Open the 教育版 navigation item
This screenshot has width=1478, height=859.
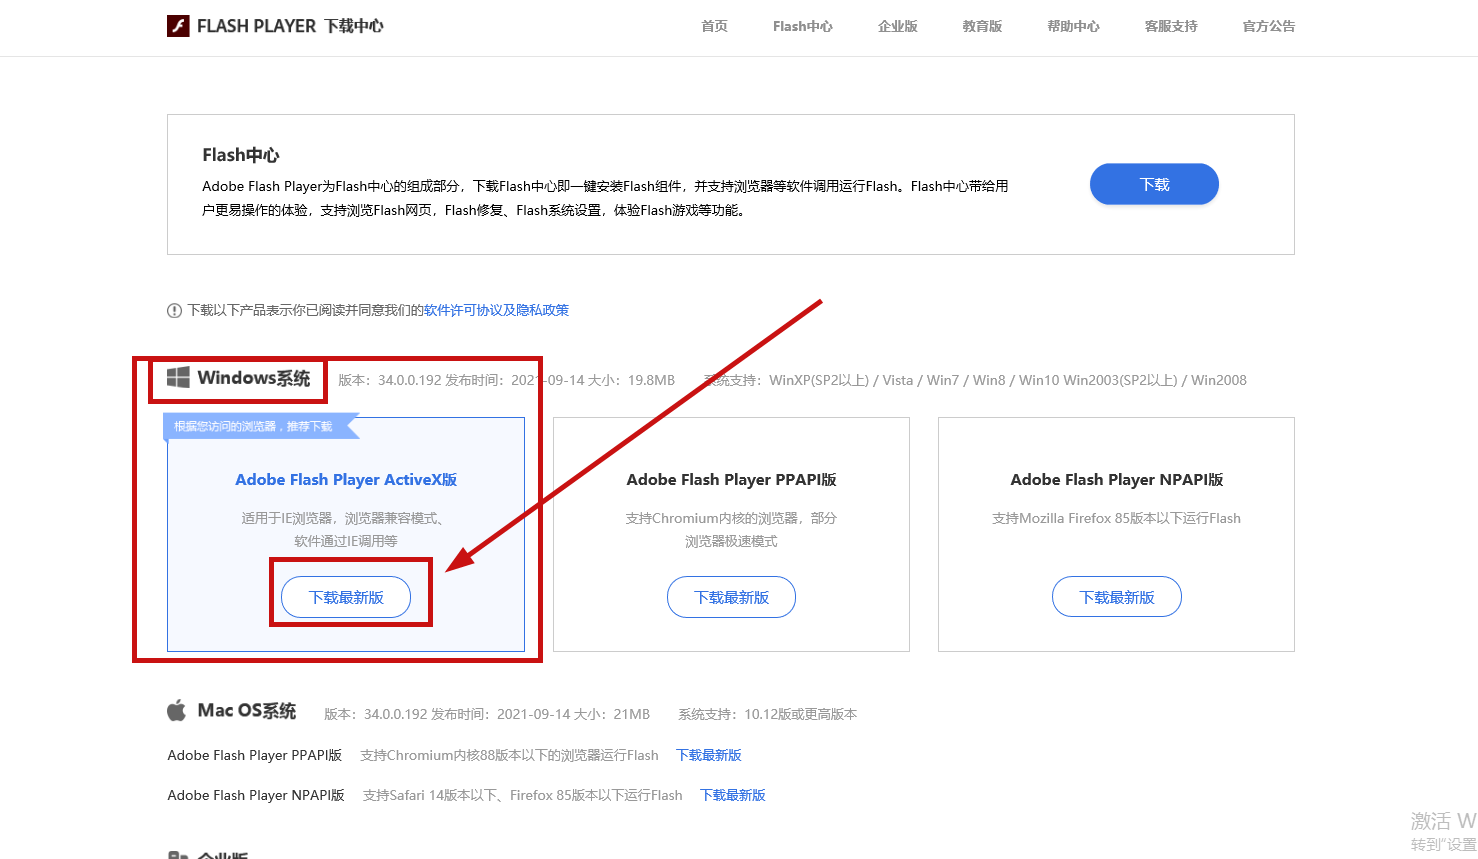tap(982, 26)
